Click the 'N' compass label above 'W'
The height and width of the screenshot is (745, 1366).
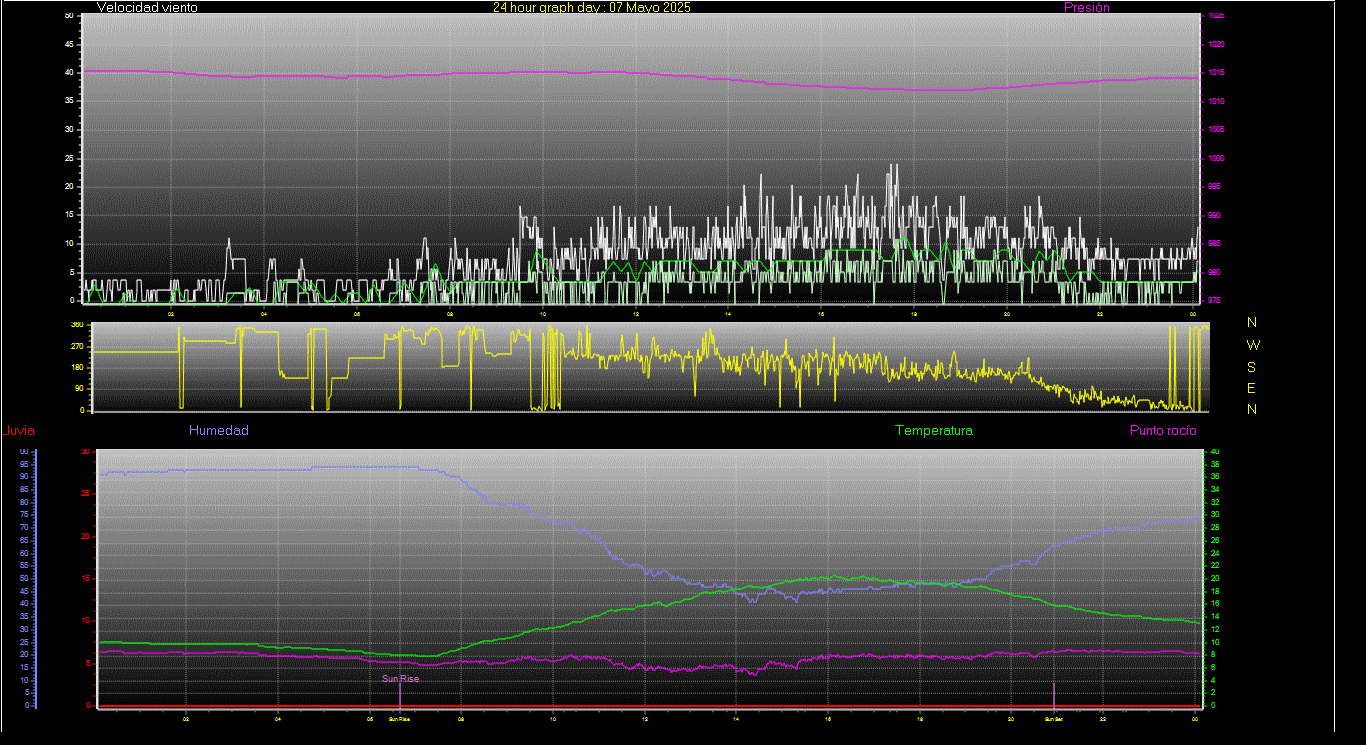[1252, 322]
